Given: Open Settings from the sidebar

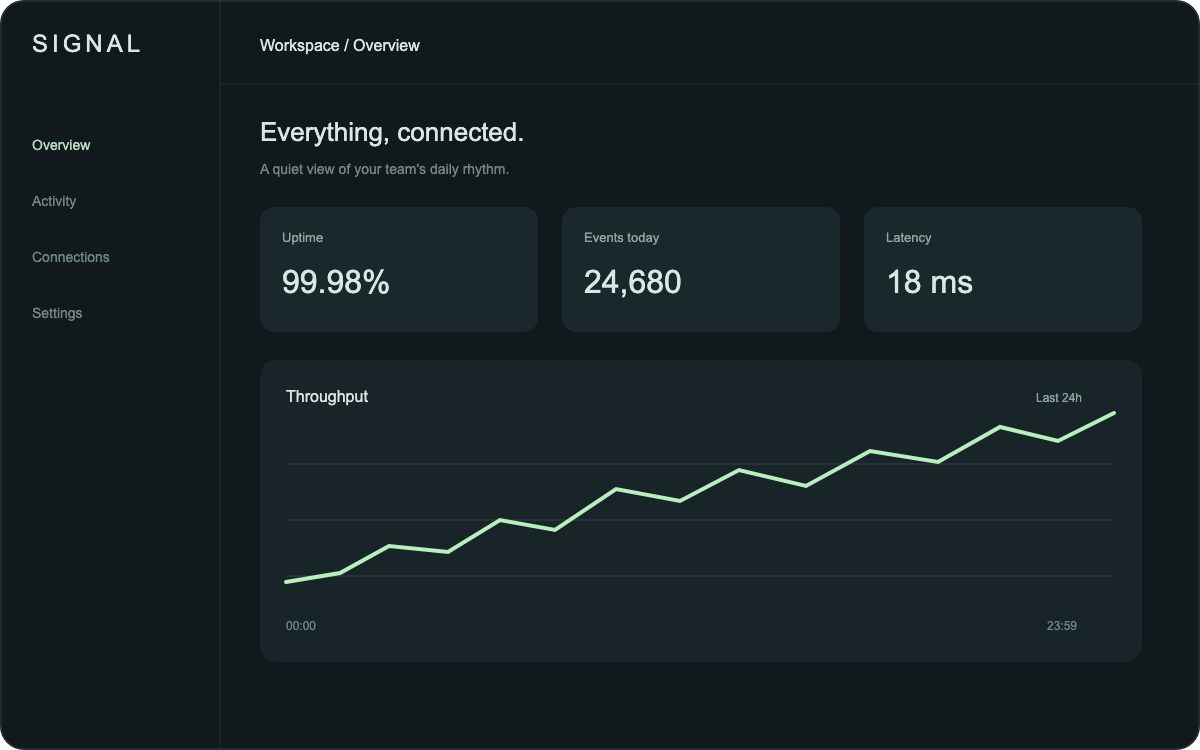Looking at the screenshot, I should coord(57,313).
